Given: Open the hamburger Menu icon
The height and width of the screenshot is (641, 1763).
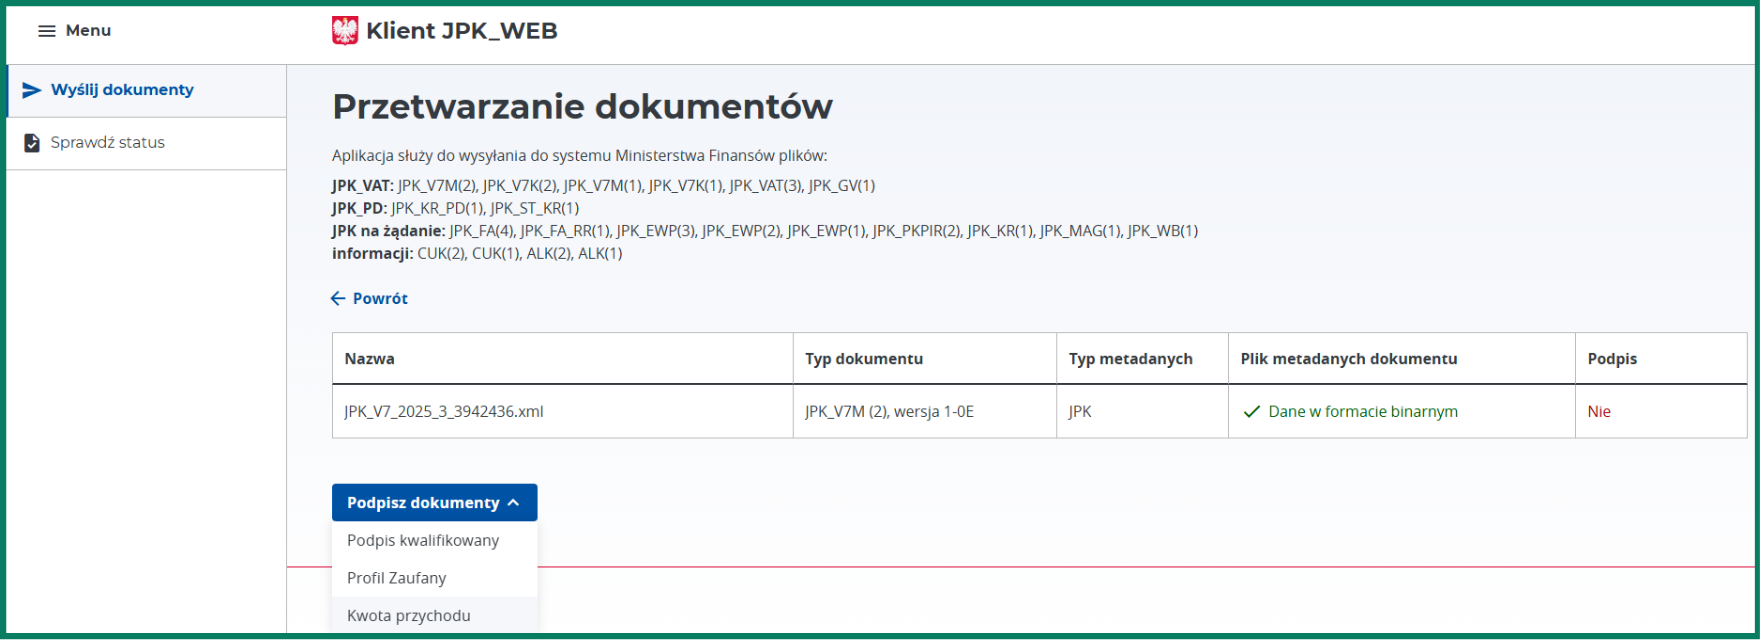Looking at the screenshot, I should click(46, 31).
